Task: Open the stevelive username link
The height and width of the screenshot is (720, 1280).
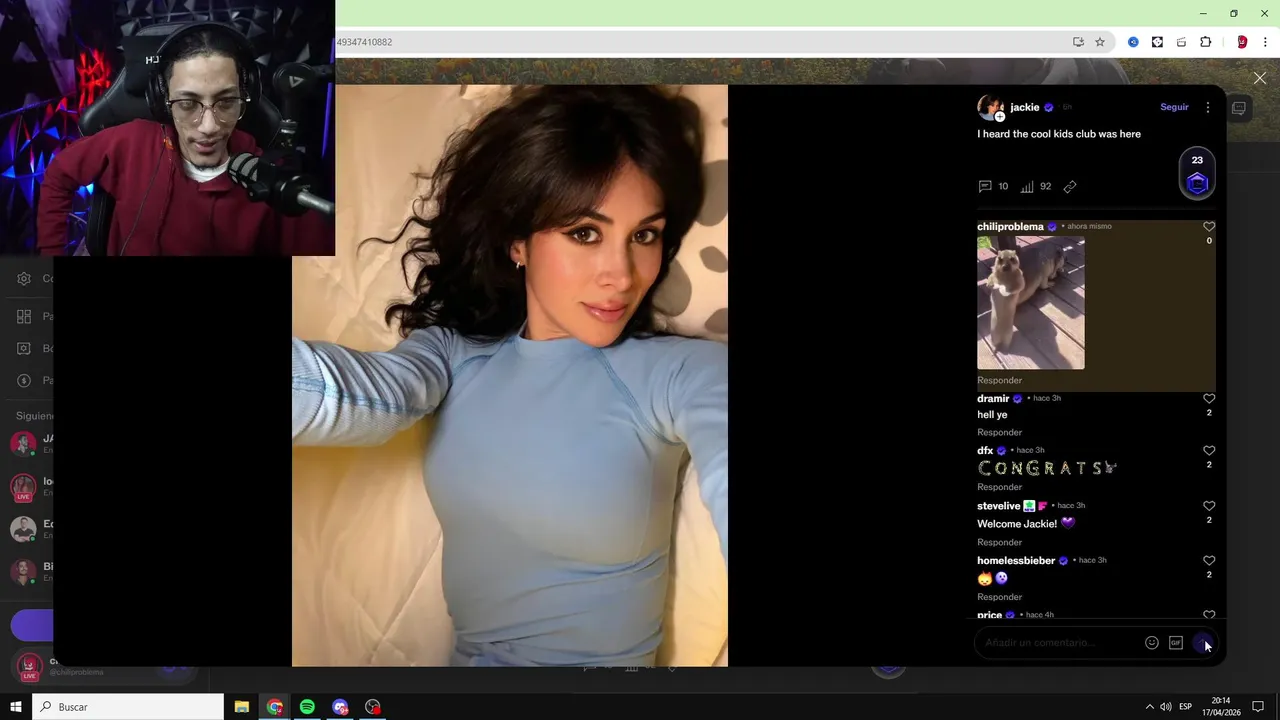Action: tap(998, 506)
